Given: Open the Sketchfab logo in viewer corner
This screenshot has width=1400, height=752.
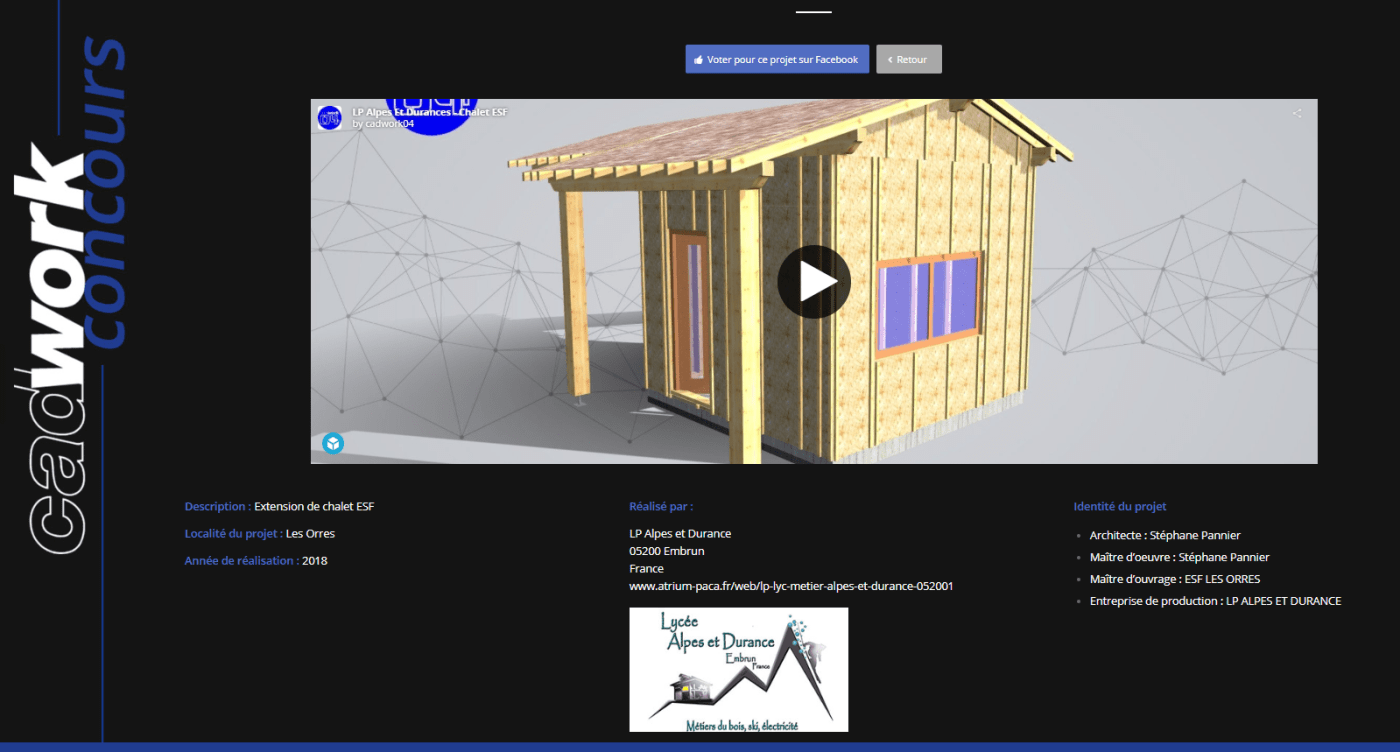Looking at the screenshot, I should [x=333, y=443].
